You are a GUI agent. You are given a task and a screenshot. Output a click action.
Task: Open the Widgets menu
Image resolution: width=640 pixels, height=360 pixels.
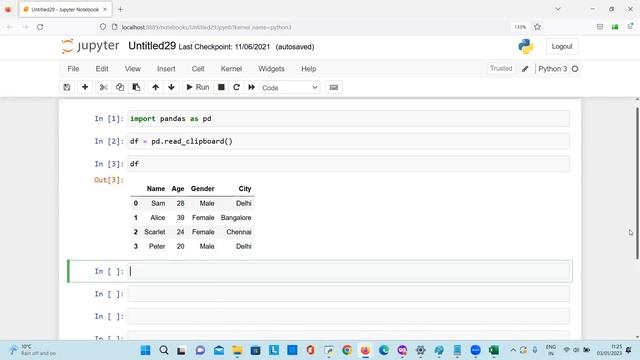click(271, 69)
